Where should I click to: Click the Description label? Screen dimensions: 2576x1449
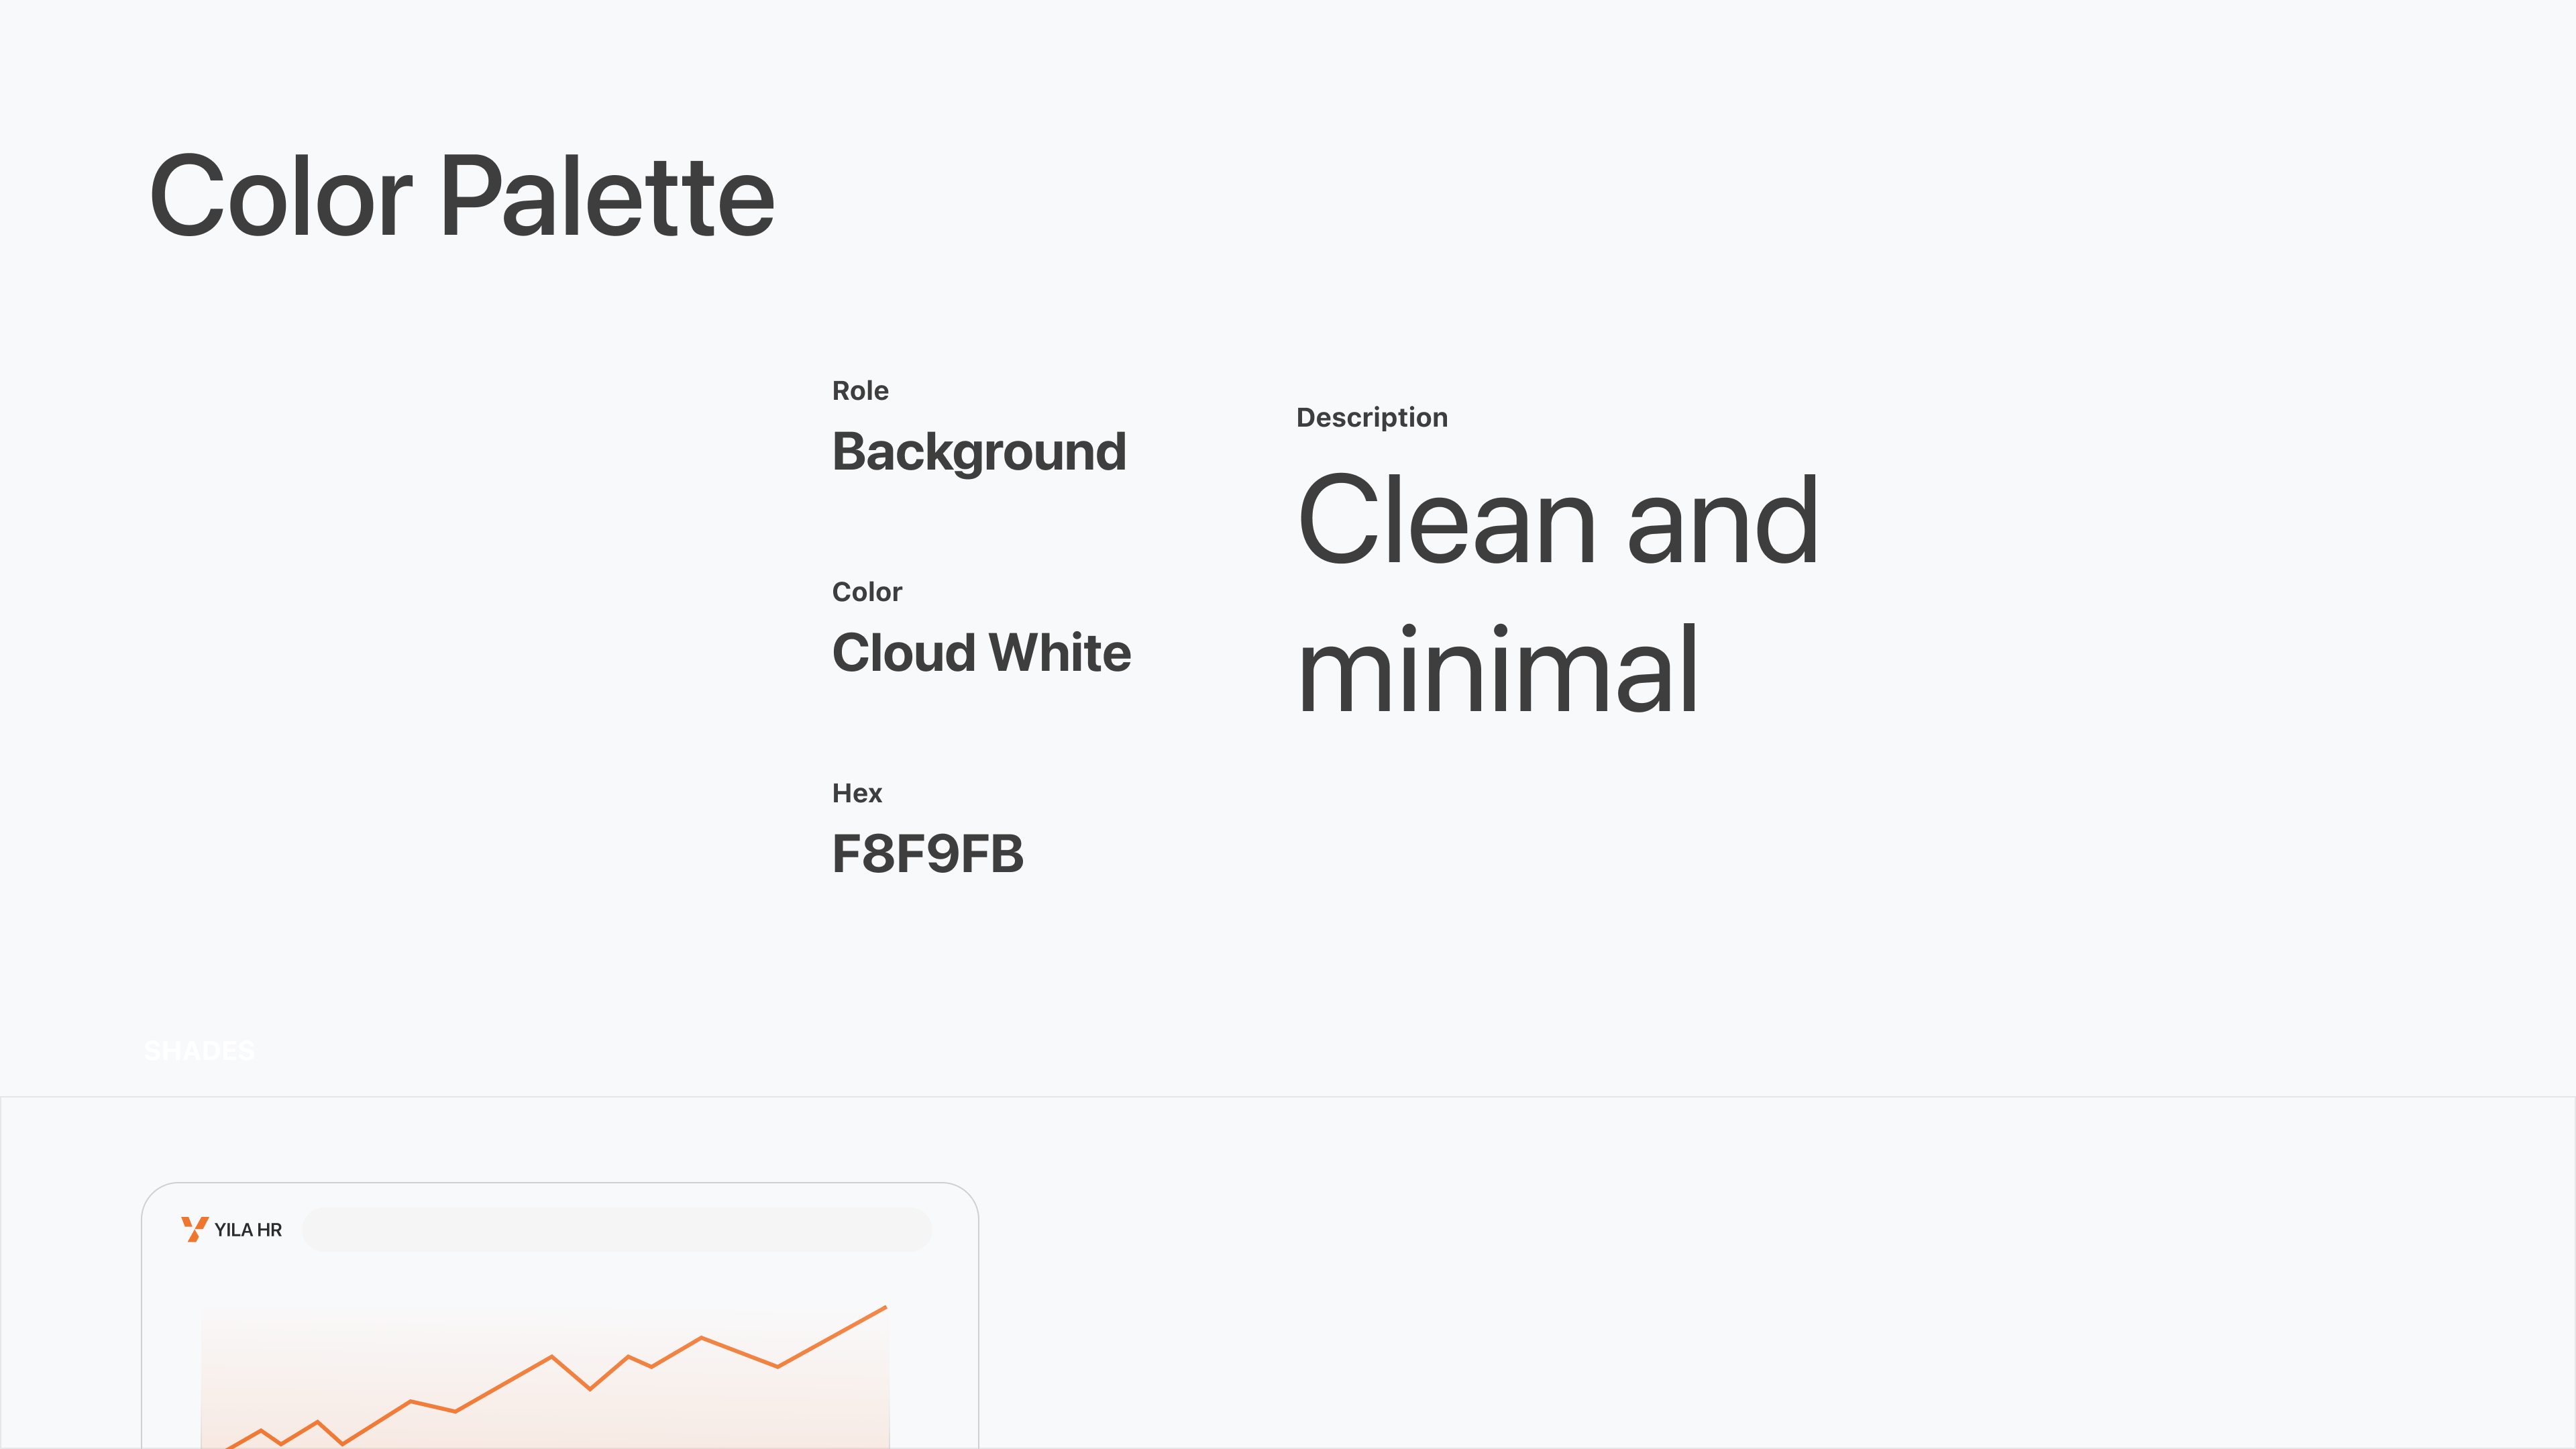(x=1371, y=418)
